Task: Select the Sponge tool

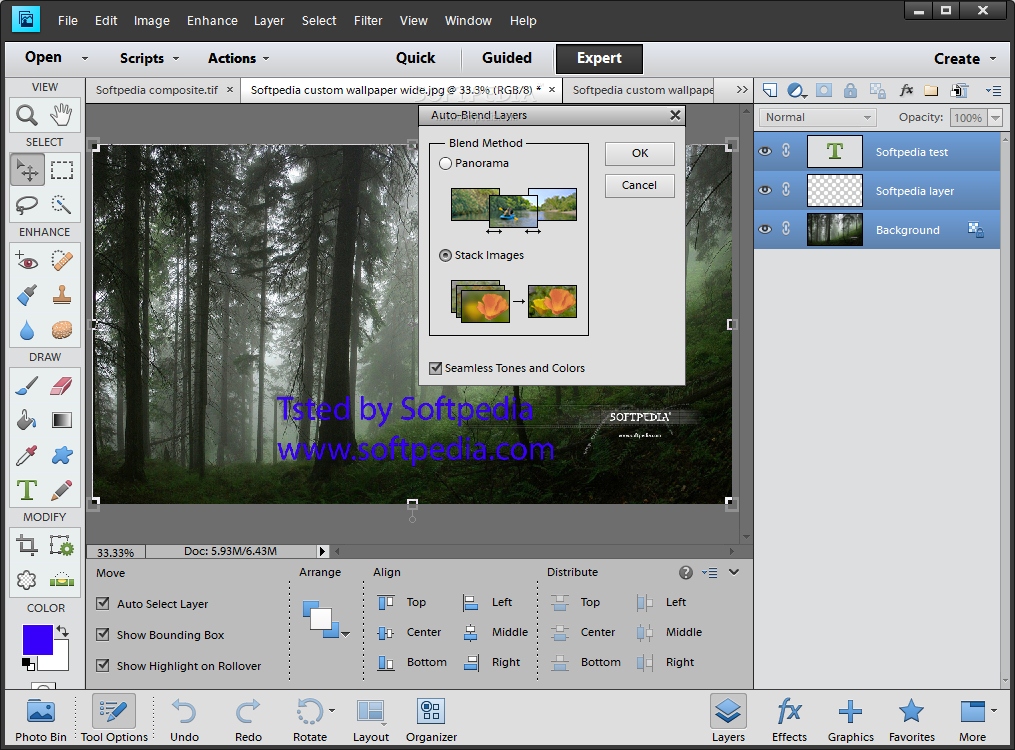Action: (61, 330)
